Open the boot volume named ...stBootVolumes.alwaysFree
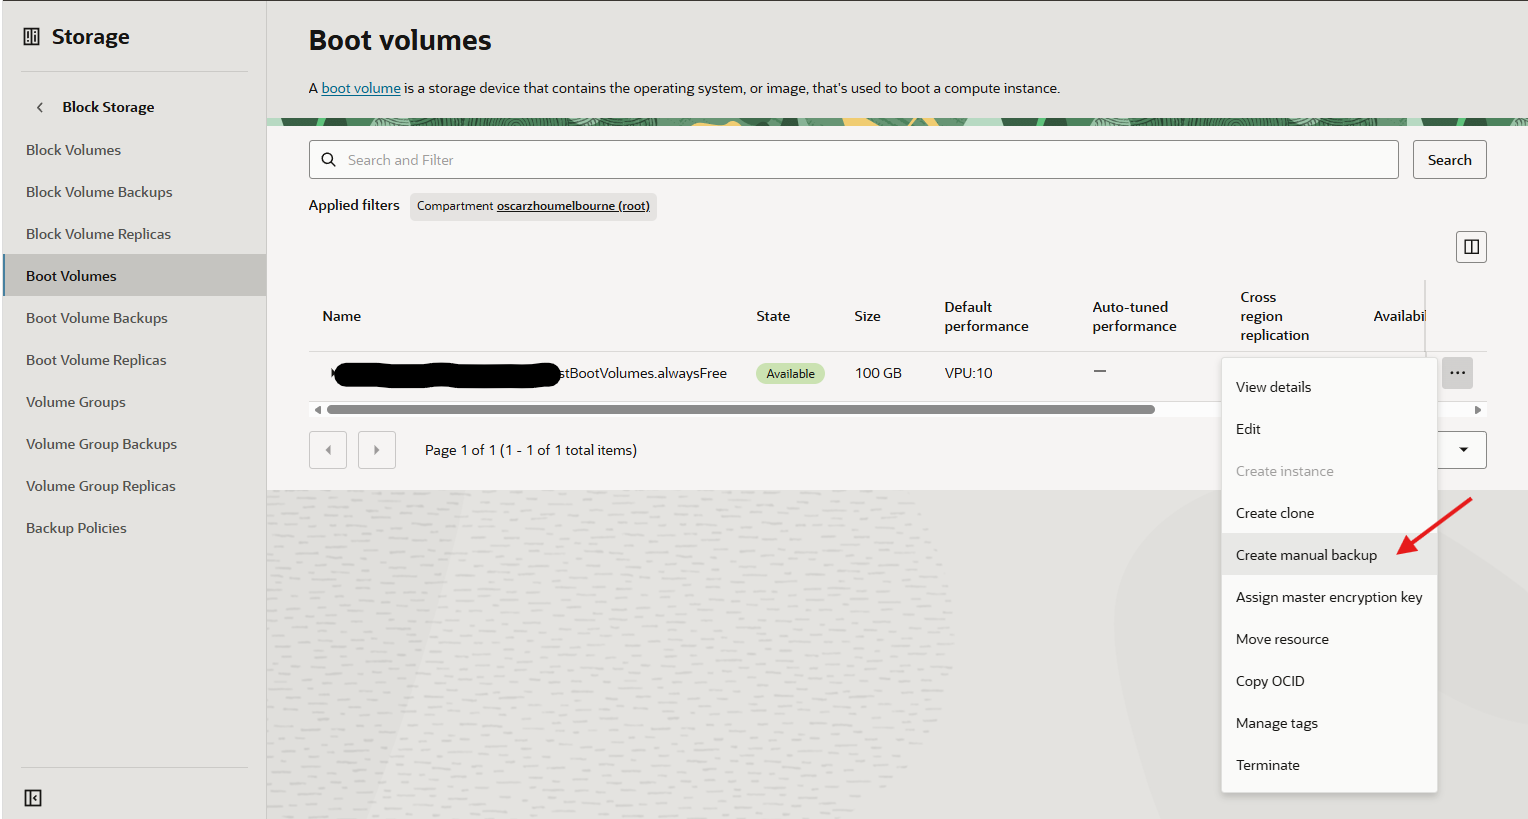Screen dimensions: 1528x819 click(528, 374)
